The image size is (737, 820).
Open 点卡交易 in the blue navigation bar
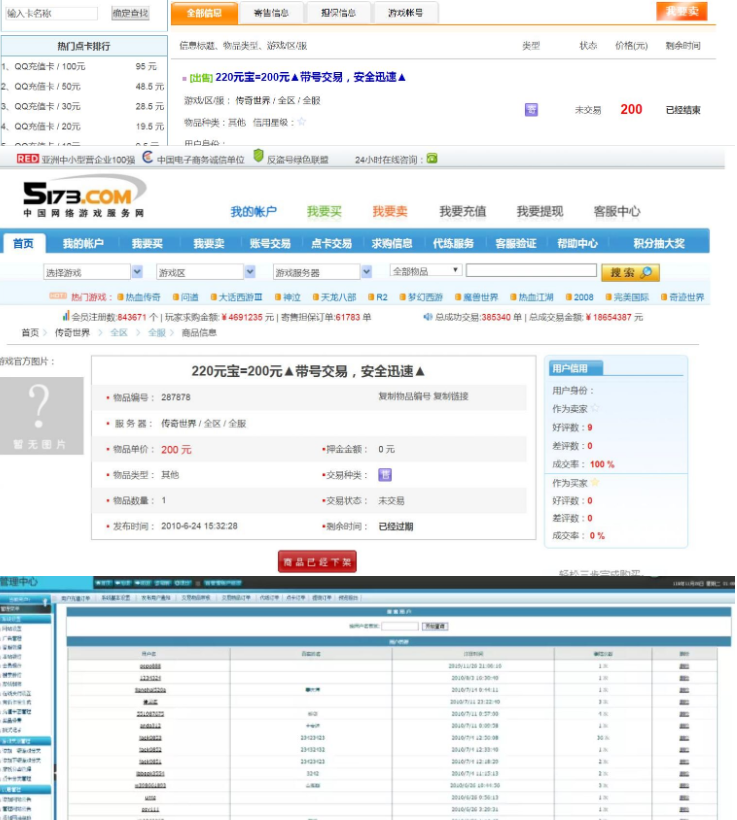[x=332, y=243]
